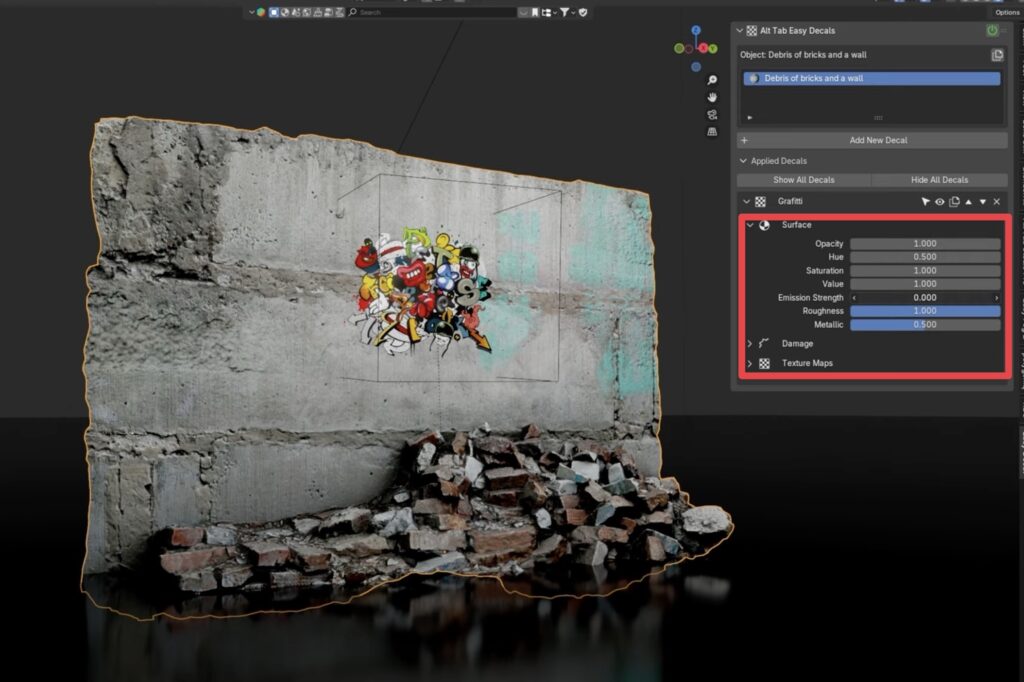Click the select arrow icon for Grafitti
The height and width of the screenshot is (682, 1024).
[x=926, y=202]
